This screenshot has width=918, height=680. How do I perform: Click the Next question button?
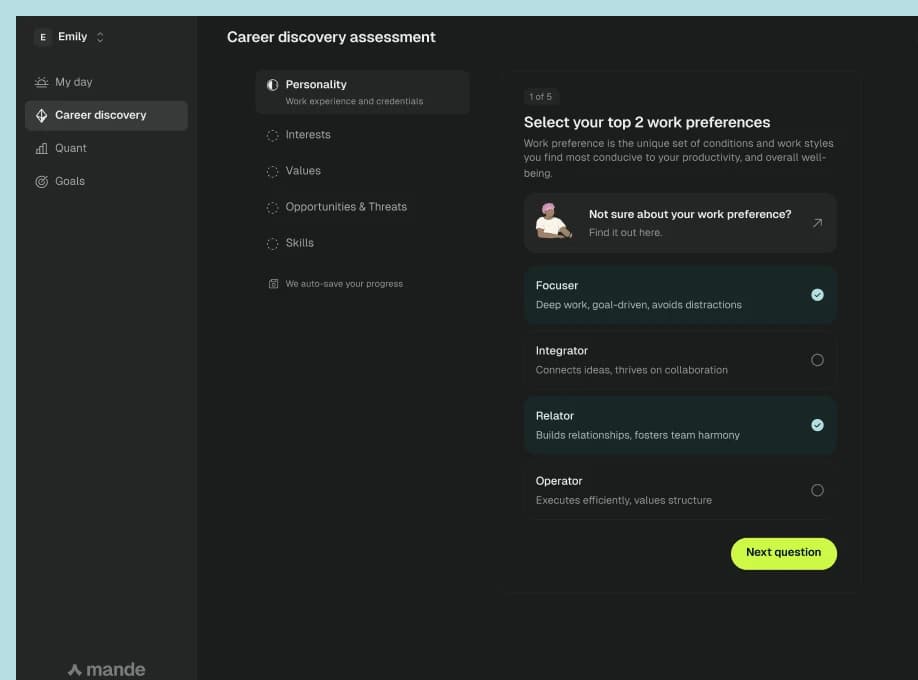783,553
